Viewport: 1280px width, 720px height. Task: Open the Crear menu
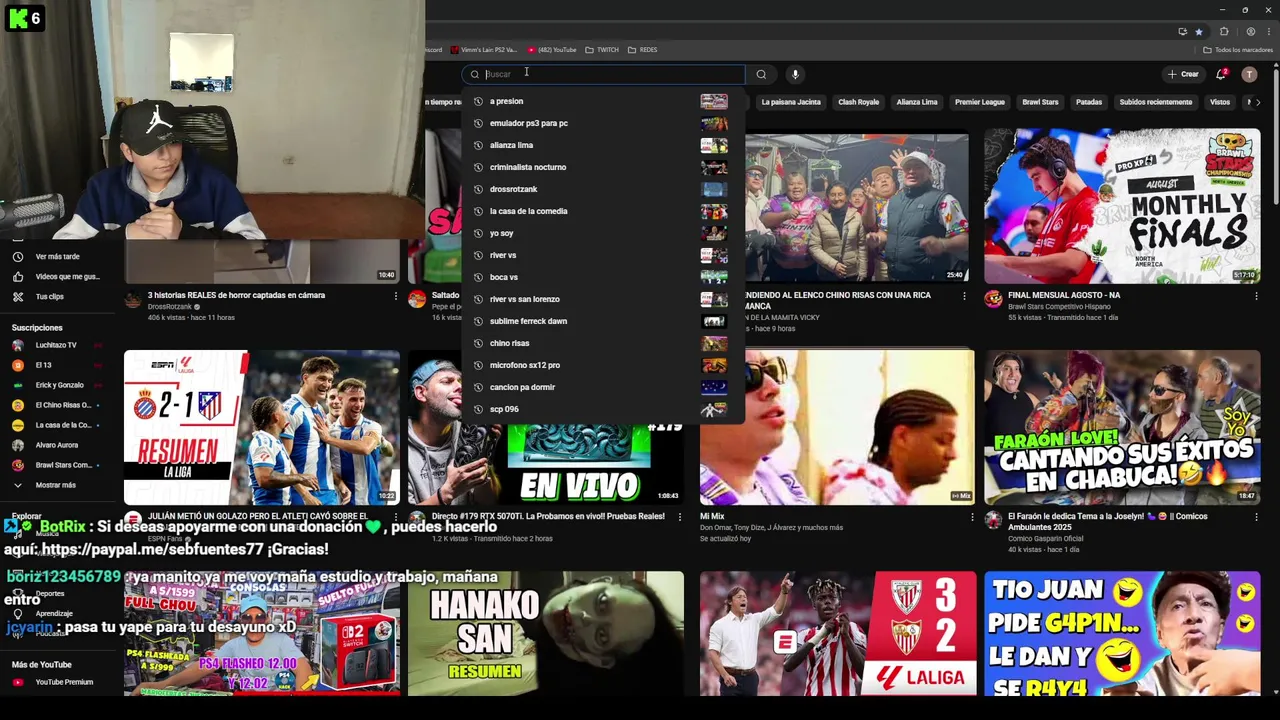(x=1183, y=74)
